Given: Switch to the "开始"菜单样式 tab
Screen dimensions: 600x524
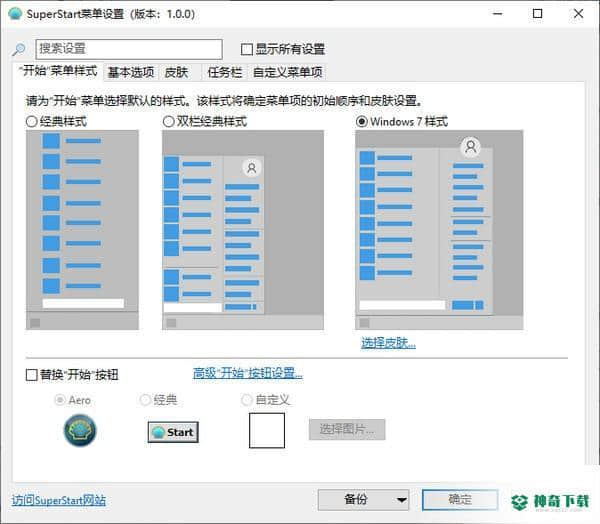Looking at the screenshot, I should click(58, 71).
